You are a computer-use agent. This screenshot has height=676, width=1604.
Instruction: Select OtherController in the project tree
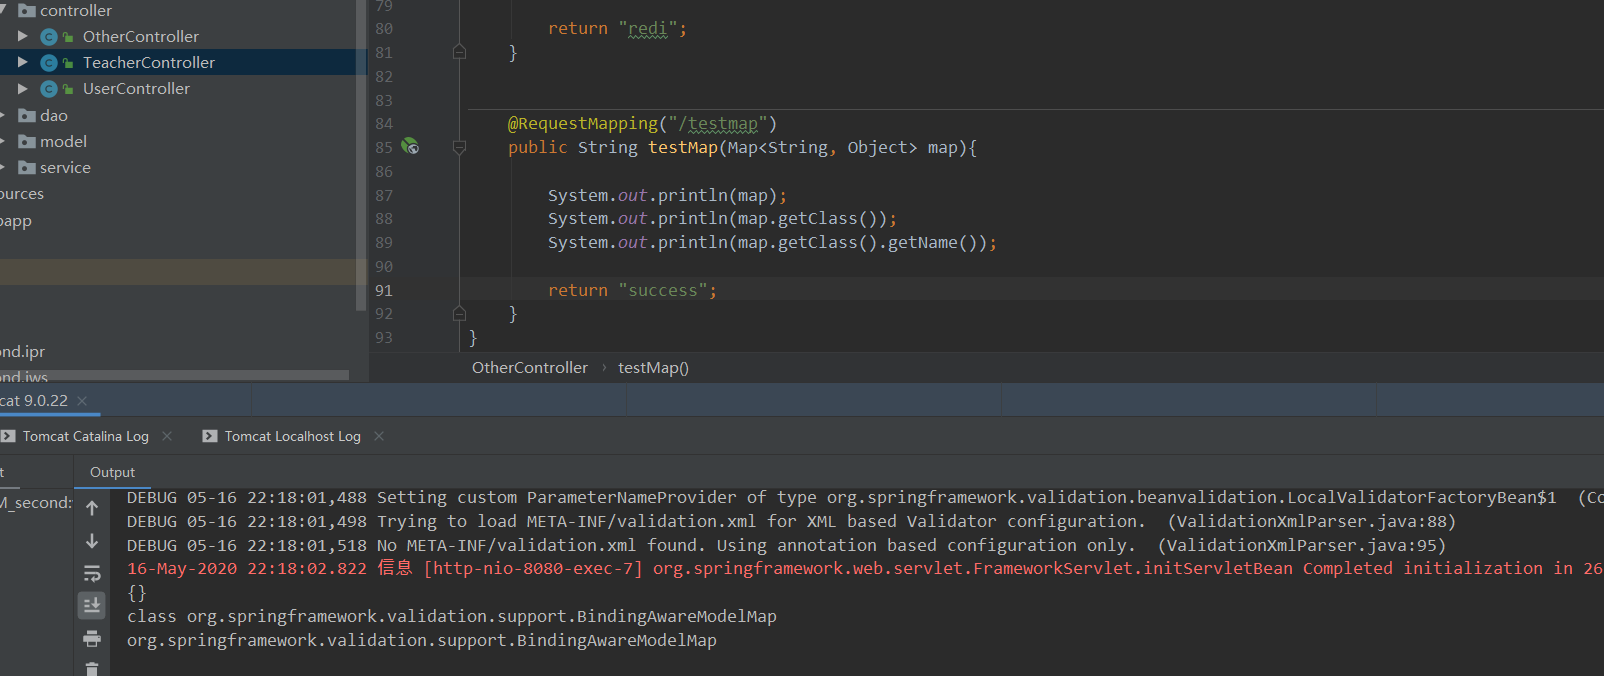(x=141, y=36)
